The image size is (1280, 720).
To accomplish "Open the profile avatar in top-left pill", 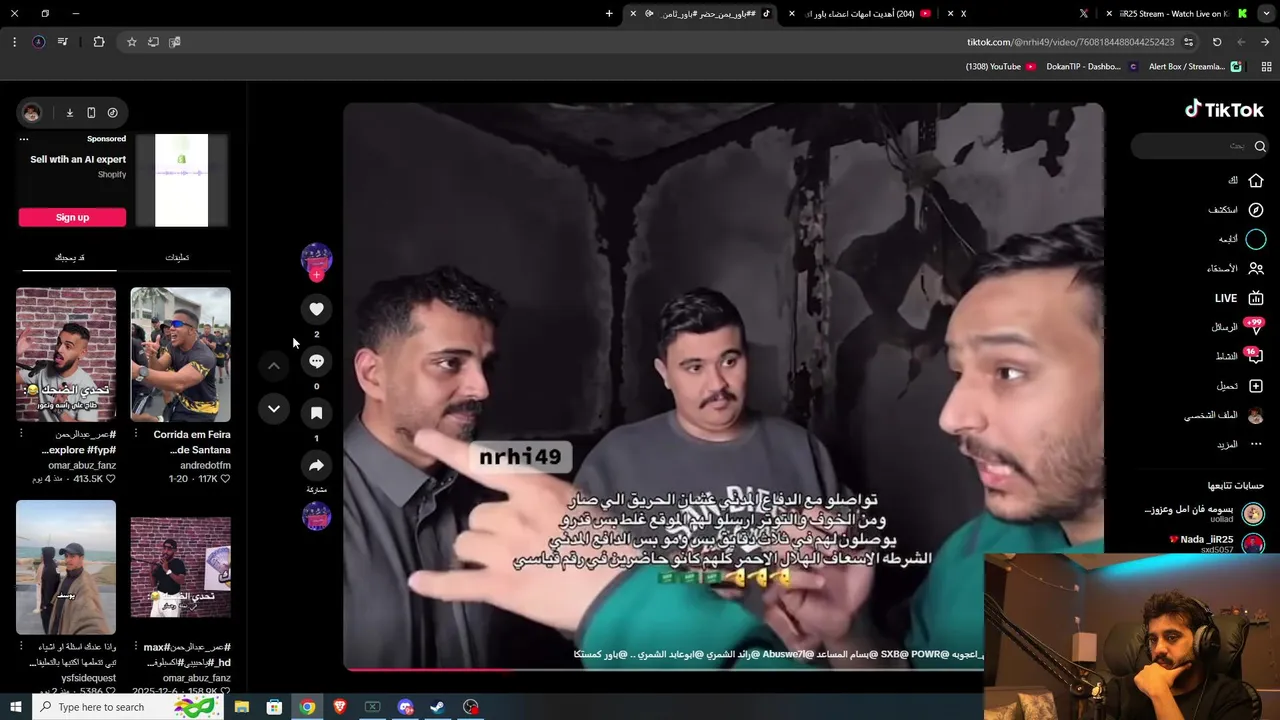I will pyautogui.click(x=32, y=113).
